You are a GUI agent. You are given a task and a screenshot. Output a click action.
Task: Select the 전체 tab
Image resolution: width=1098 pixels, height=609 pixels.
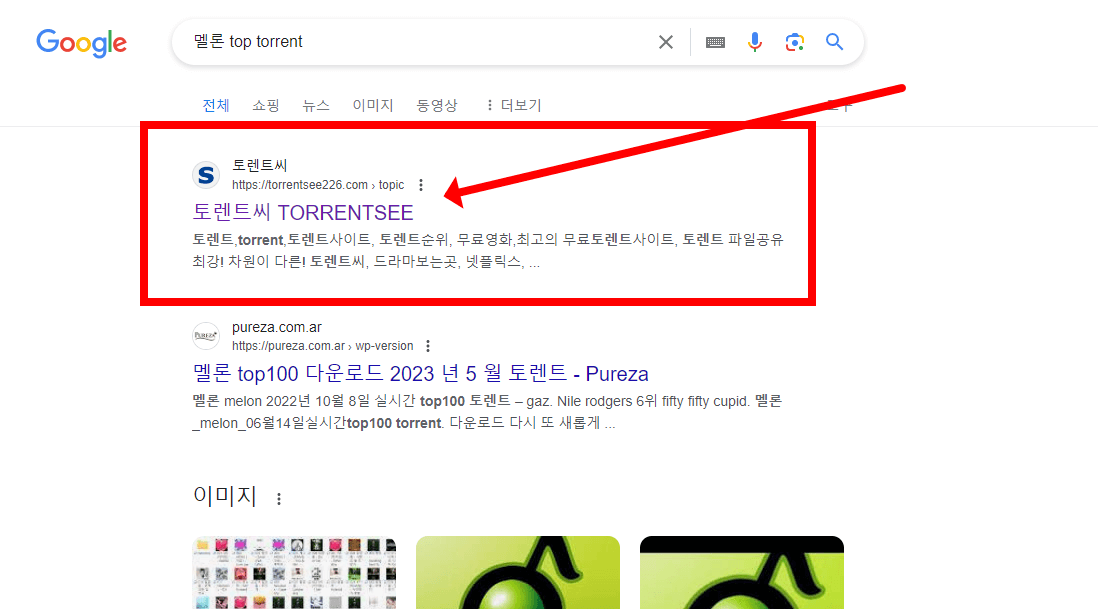point(216,106)
